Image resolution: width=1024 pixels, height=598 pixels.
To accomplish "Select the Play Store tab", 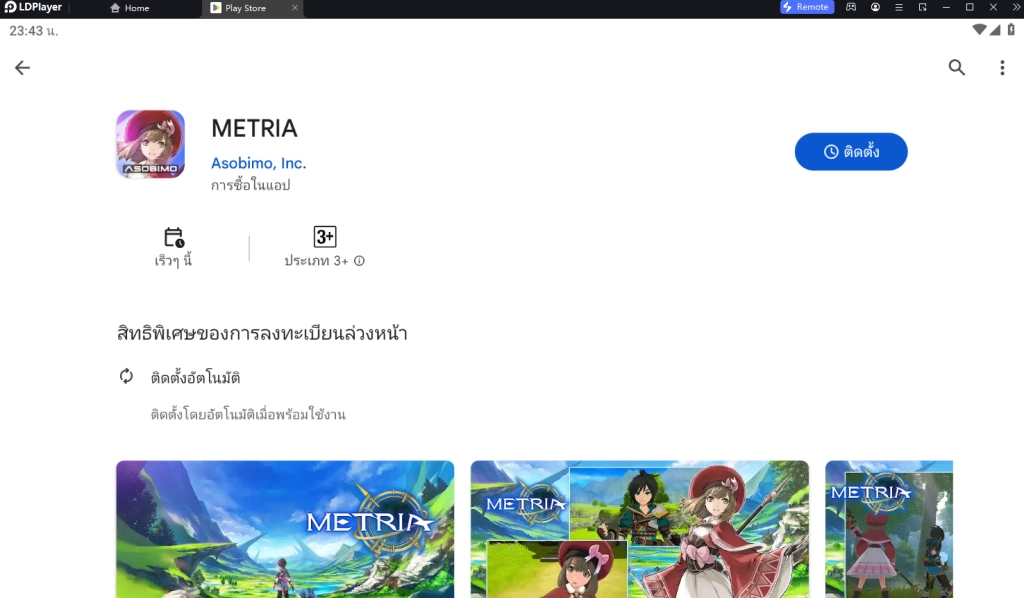I will point(243,8).
